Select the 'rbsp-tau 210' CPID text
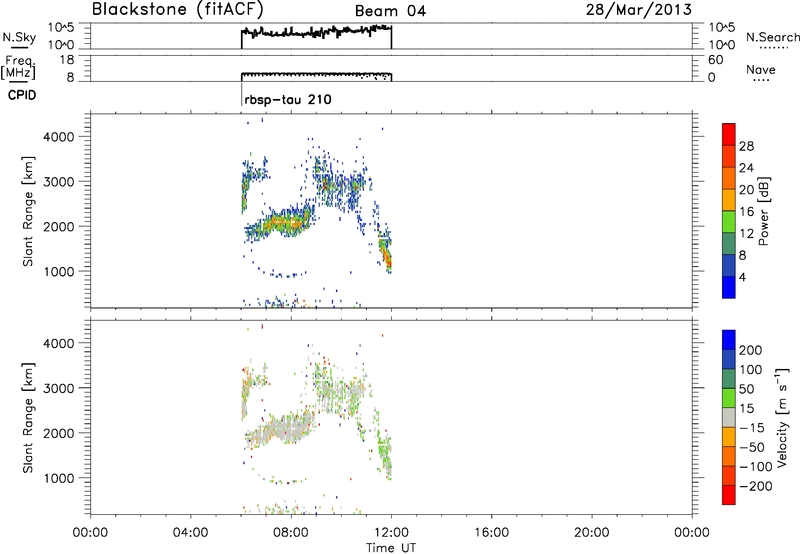The width and height of the screenshot is (800, 554). 288,99
